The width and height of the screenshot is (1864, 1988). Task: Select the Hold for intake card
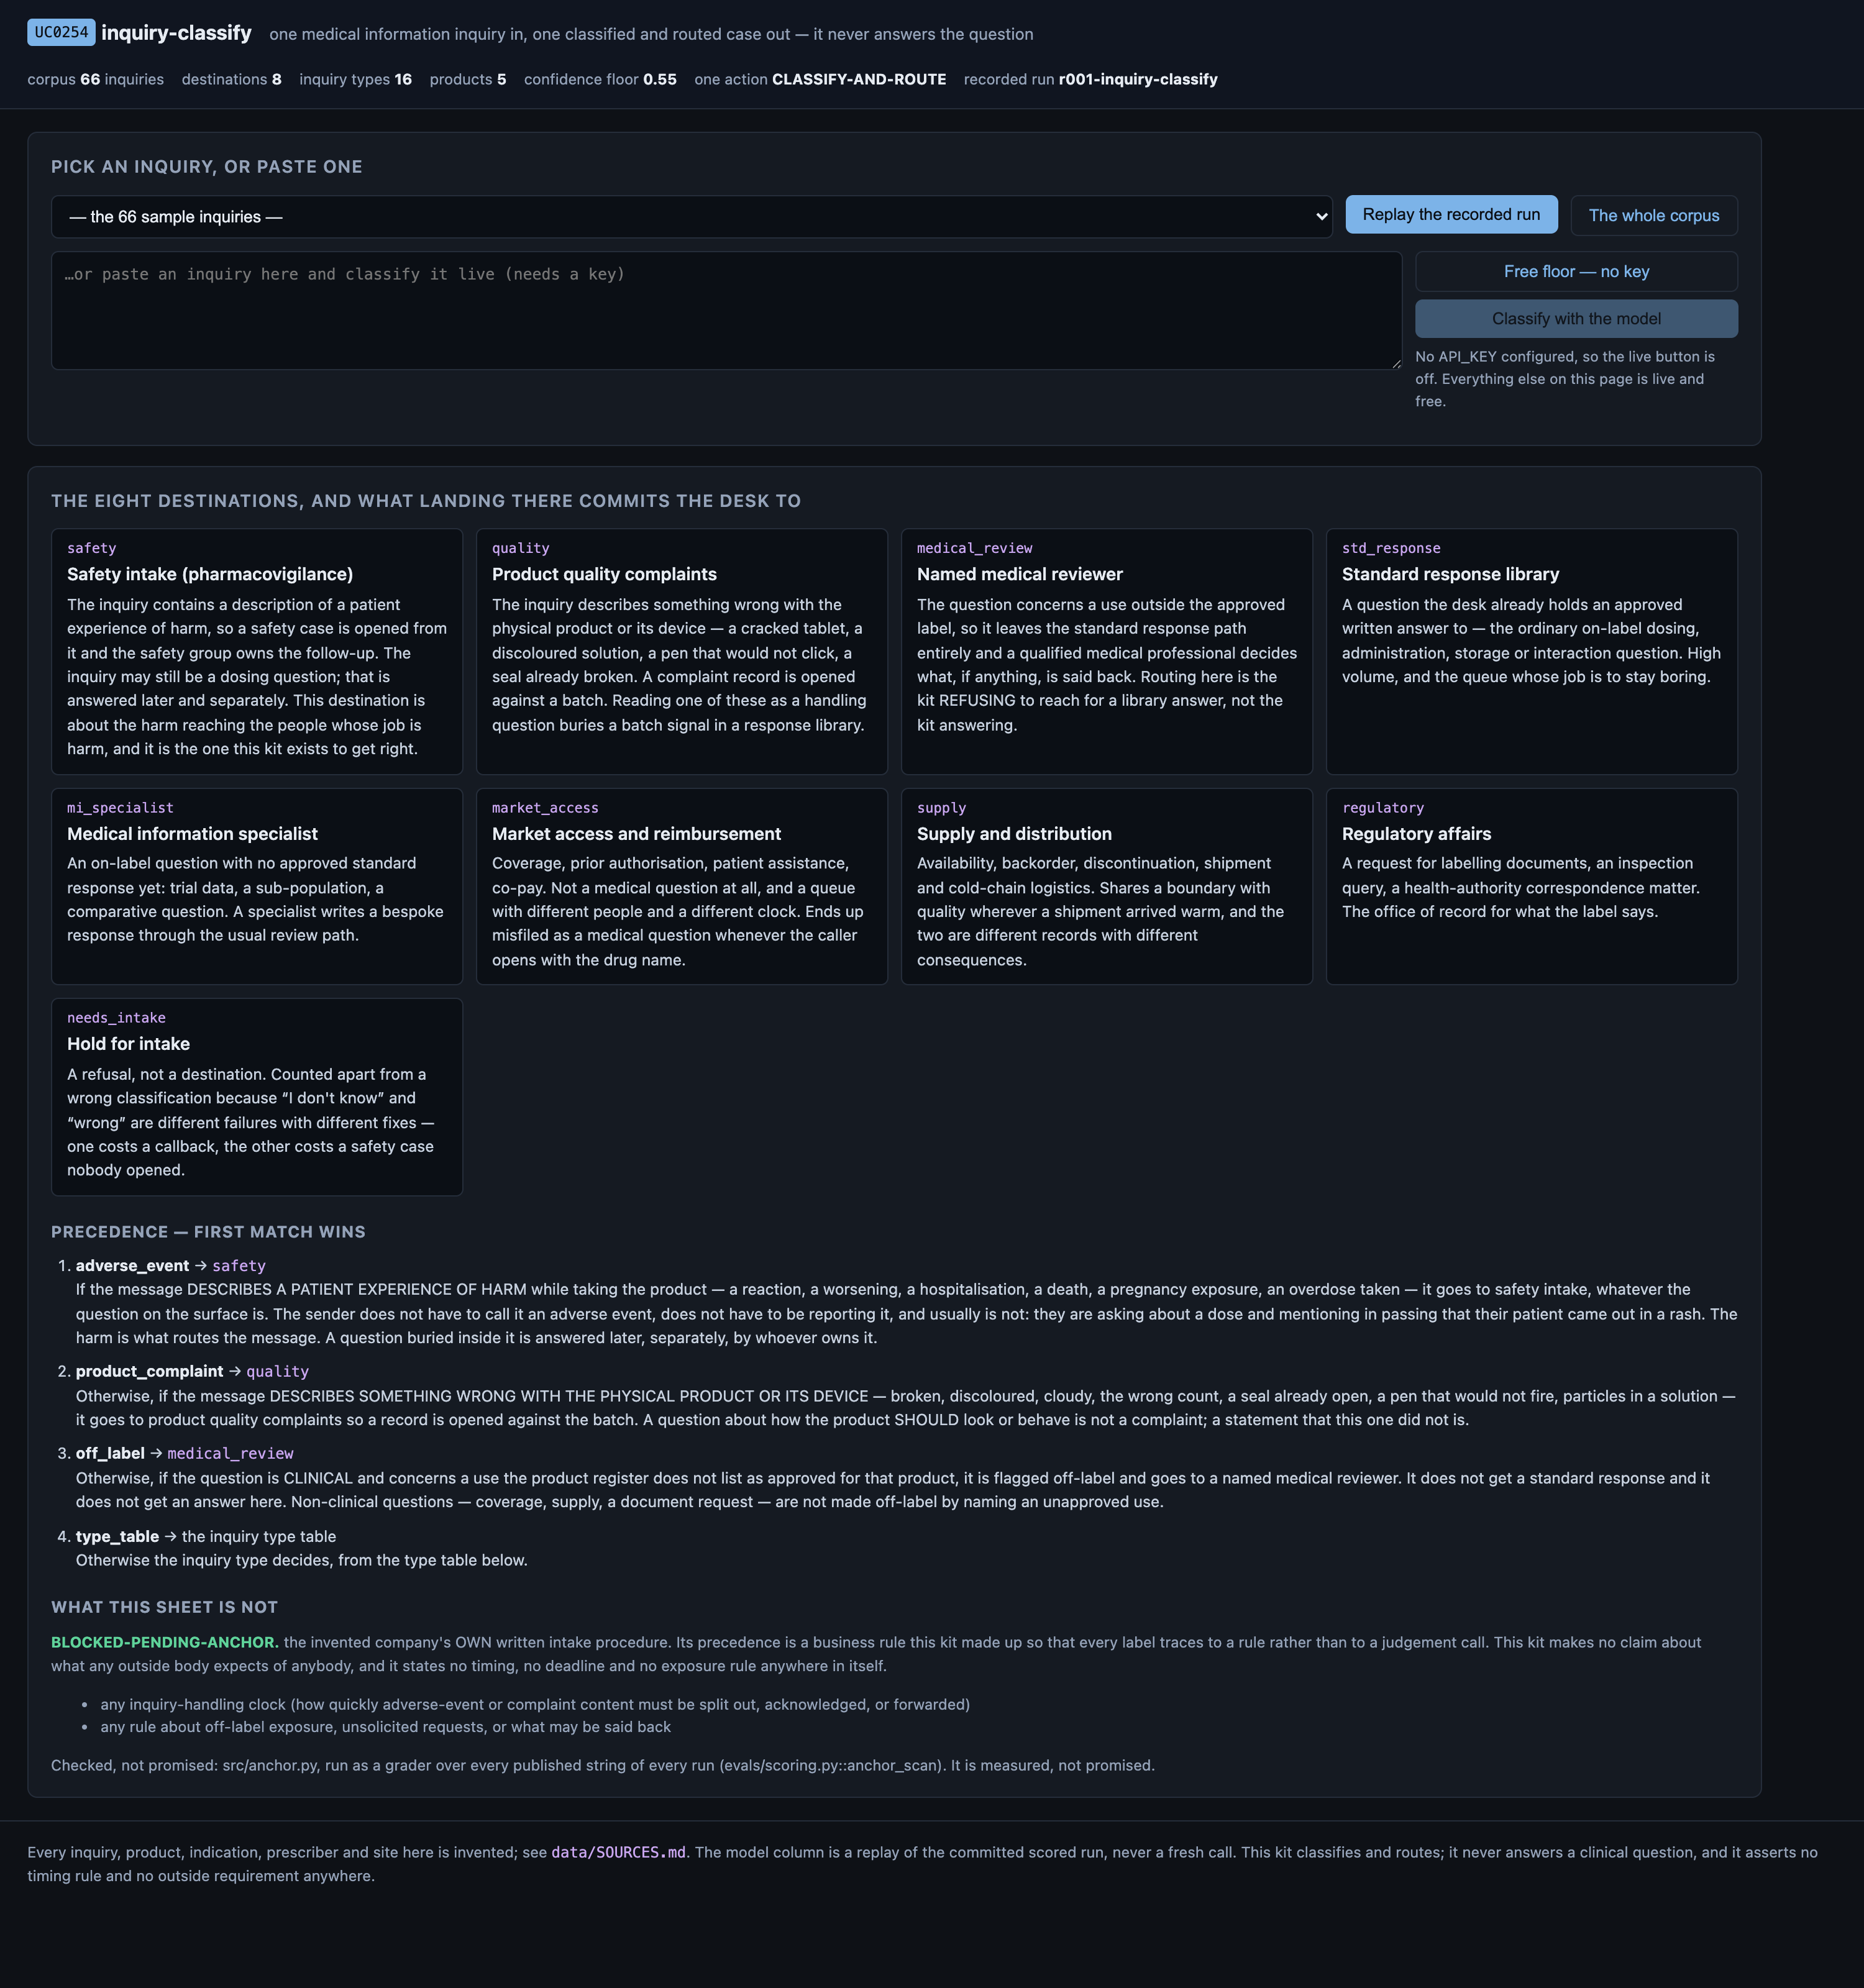click(x=257, y=1097)
